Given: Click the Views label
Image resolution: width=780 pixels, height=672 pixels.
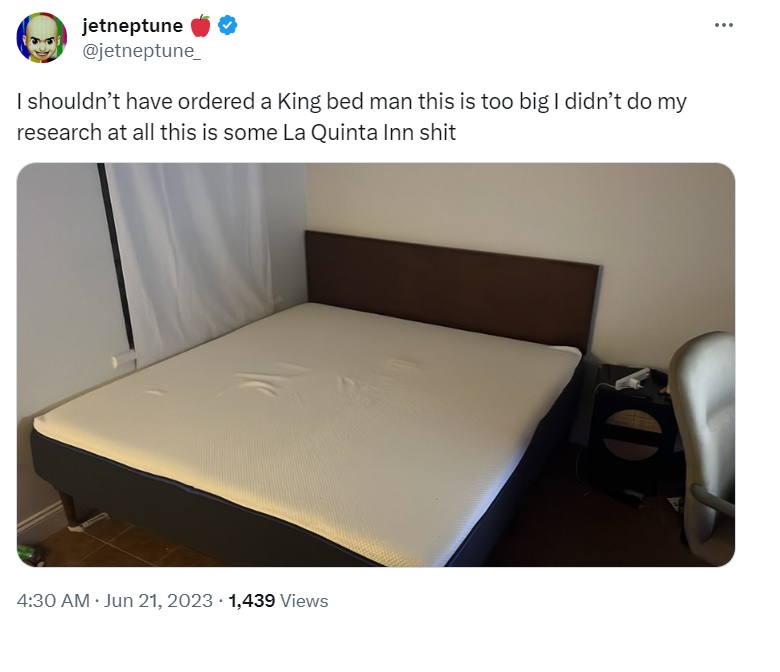Looking at the screenshot, I should tap(304, 600).
